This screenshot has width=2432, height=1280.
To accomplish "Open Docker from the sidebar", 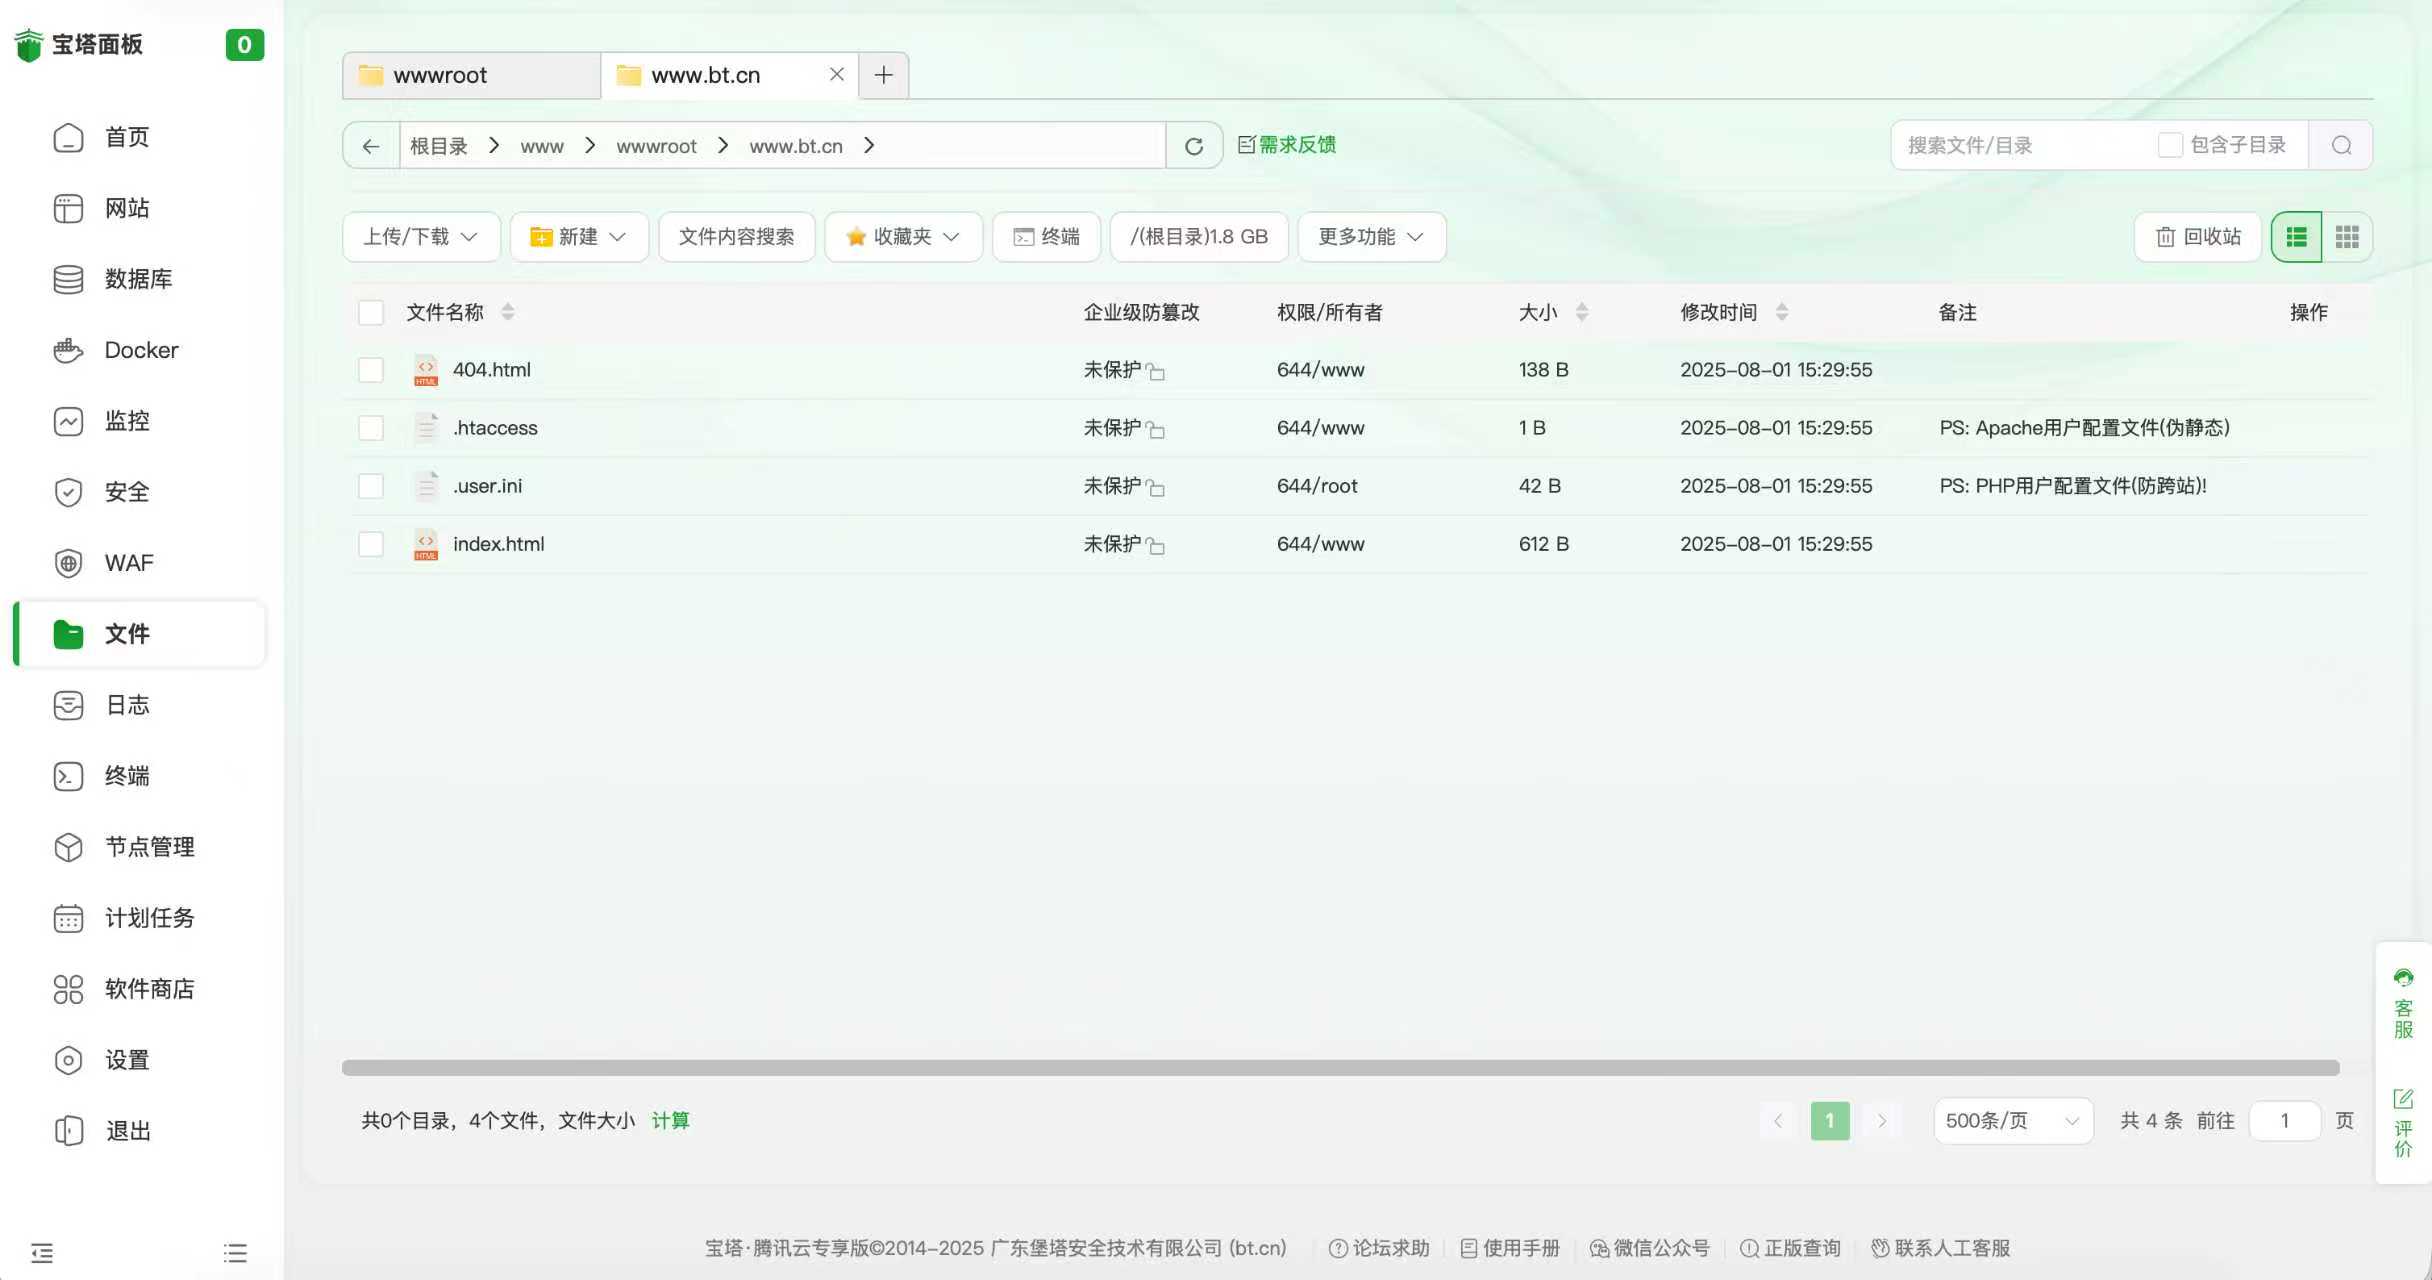I will click(140, 350).
